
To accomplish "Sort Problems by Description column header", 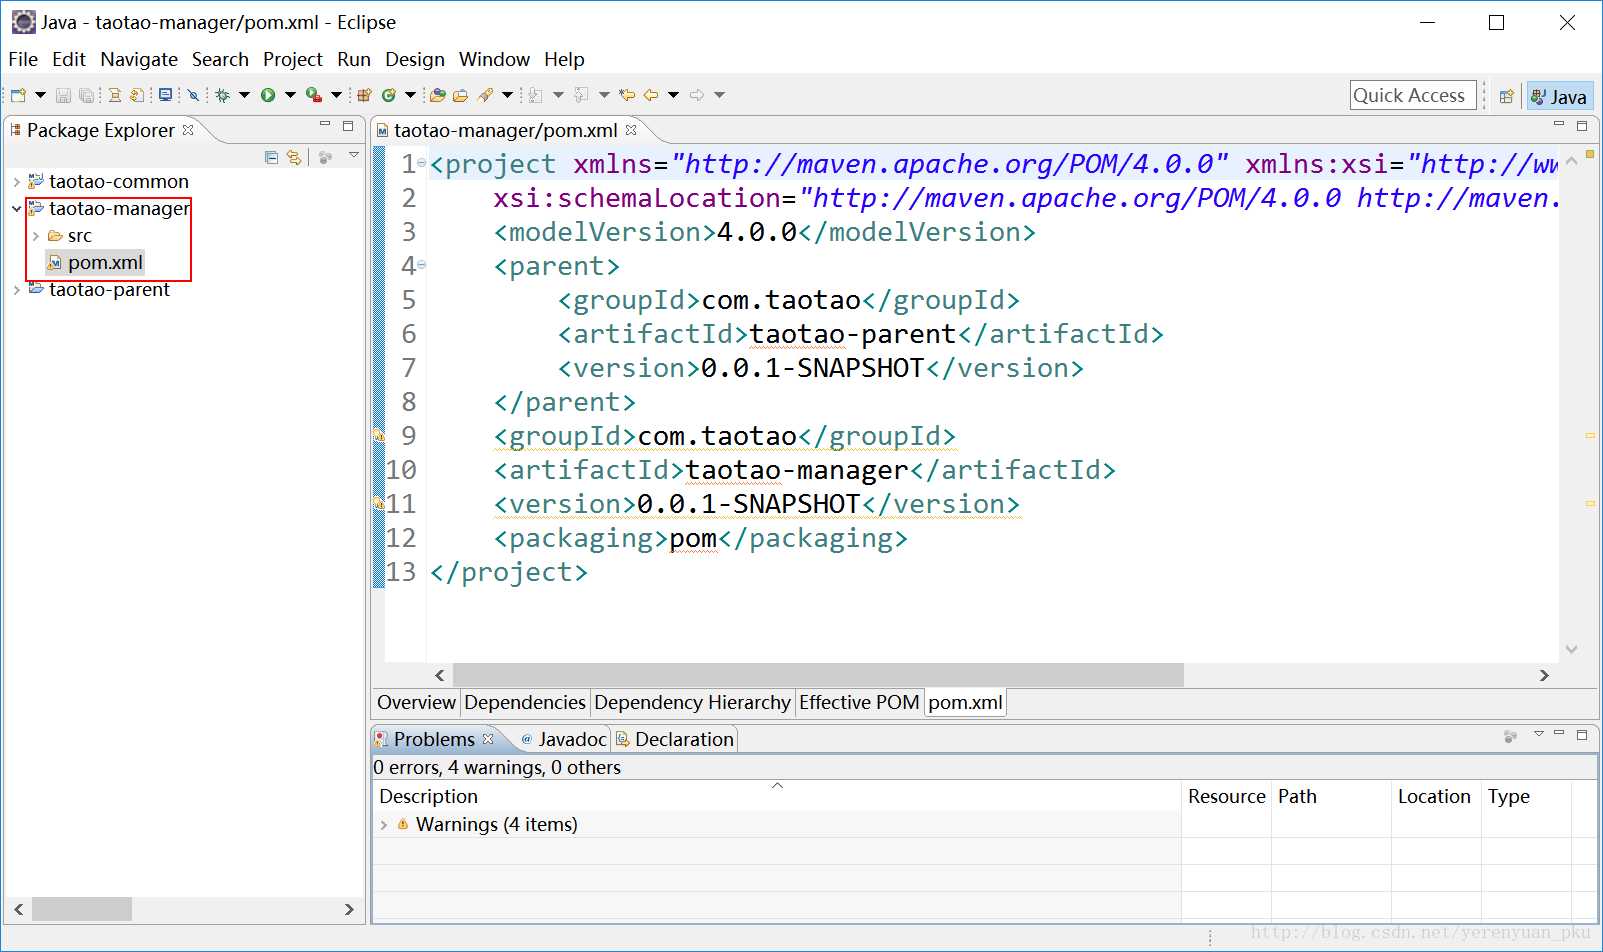I will click(x=777, y=796).
